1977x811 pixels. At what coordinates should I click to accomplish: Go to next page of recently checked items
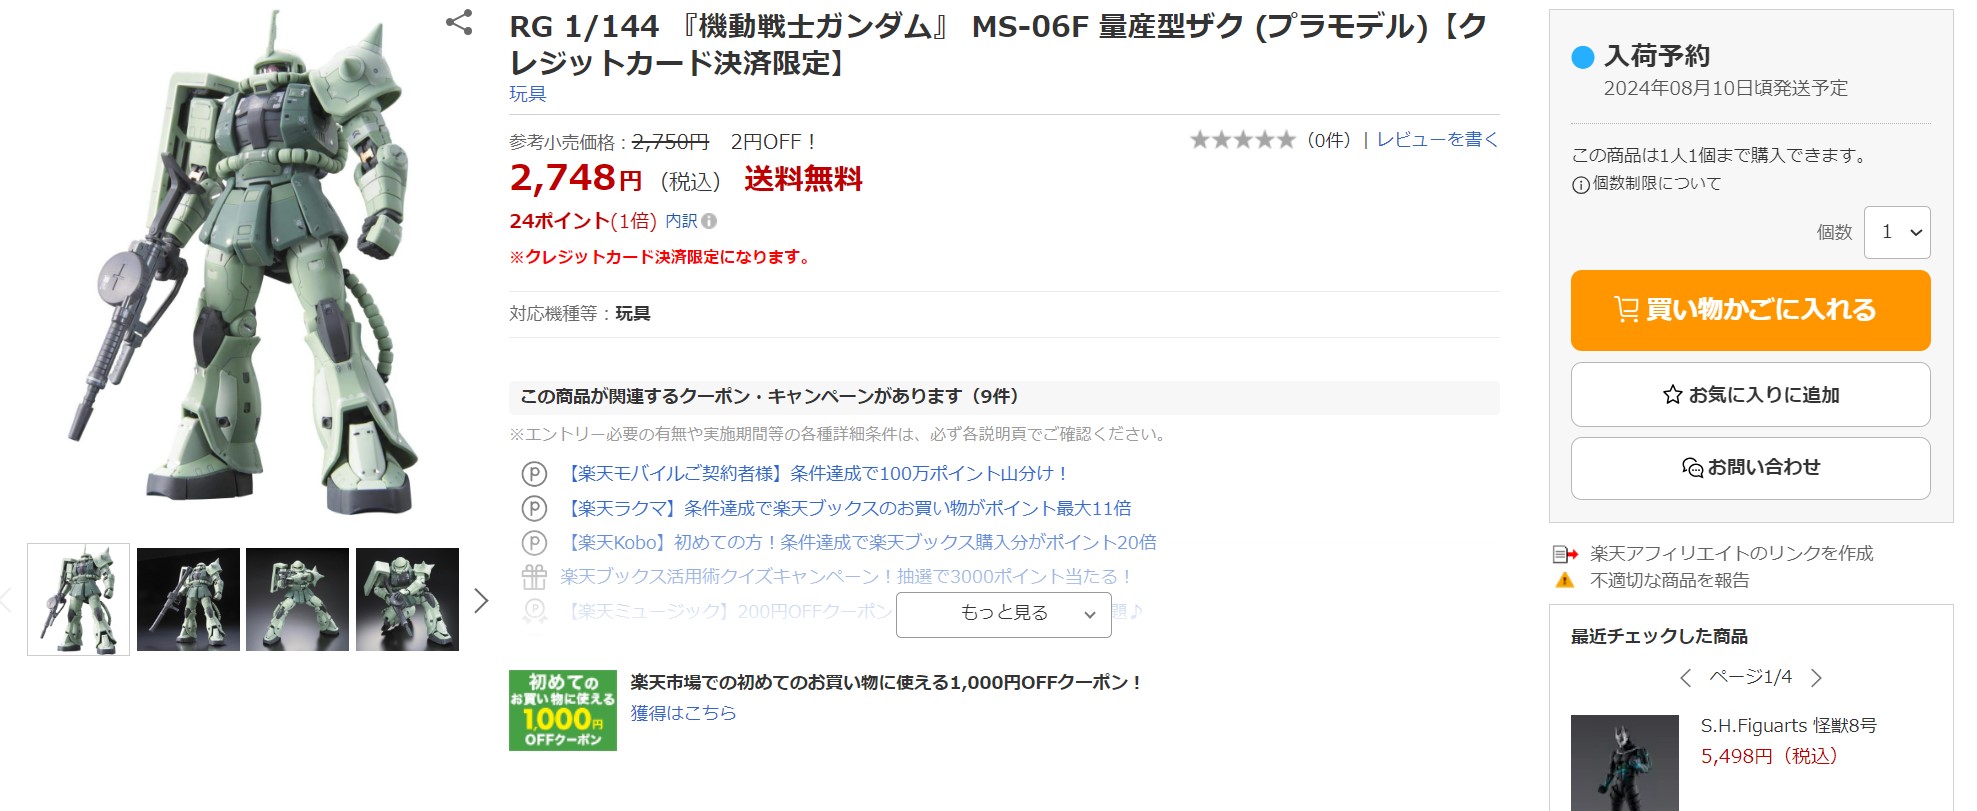pos(1817,678)
